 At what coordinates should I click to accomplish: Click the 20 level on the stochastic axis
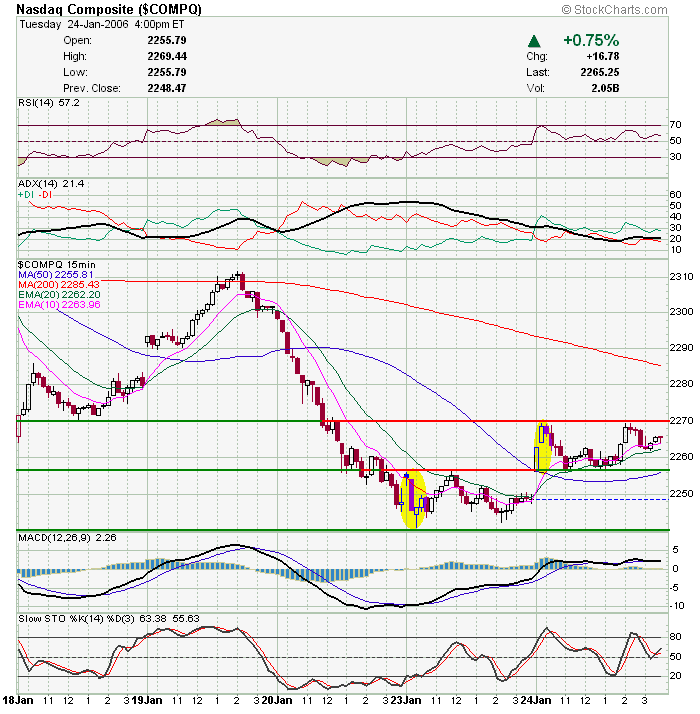675,676
